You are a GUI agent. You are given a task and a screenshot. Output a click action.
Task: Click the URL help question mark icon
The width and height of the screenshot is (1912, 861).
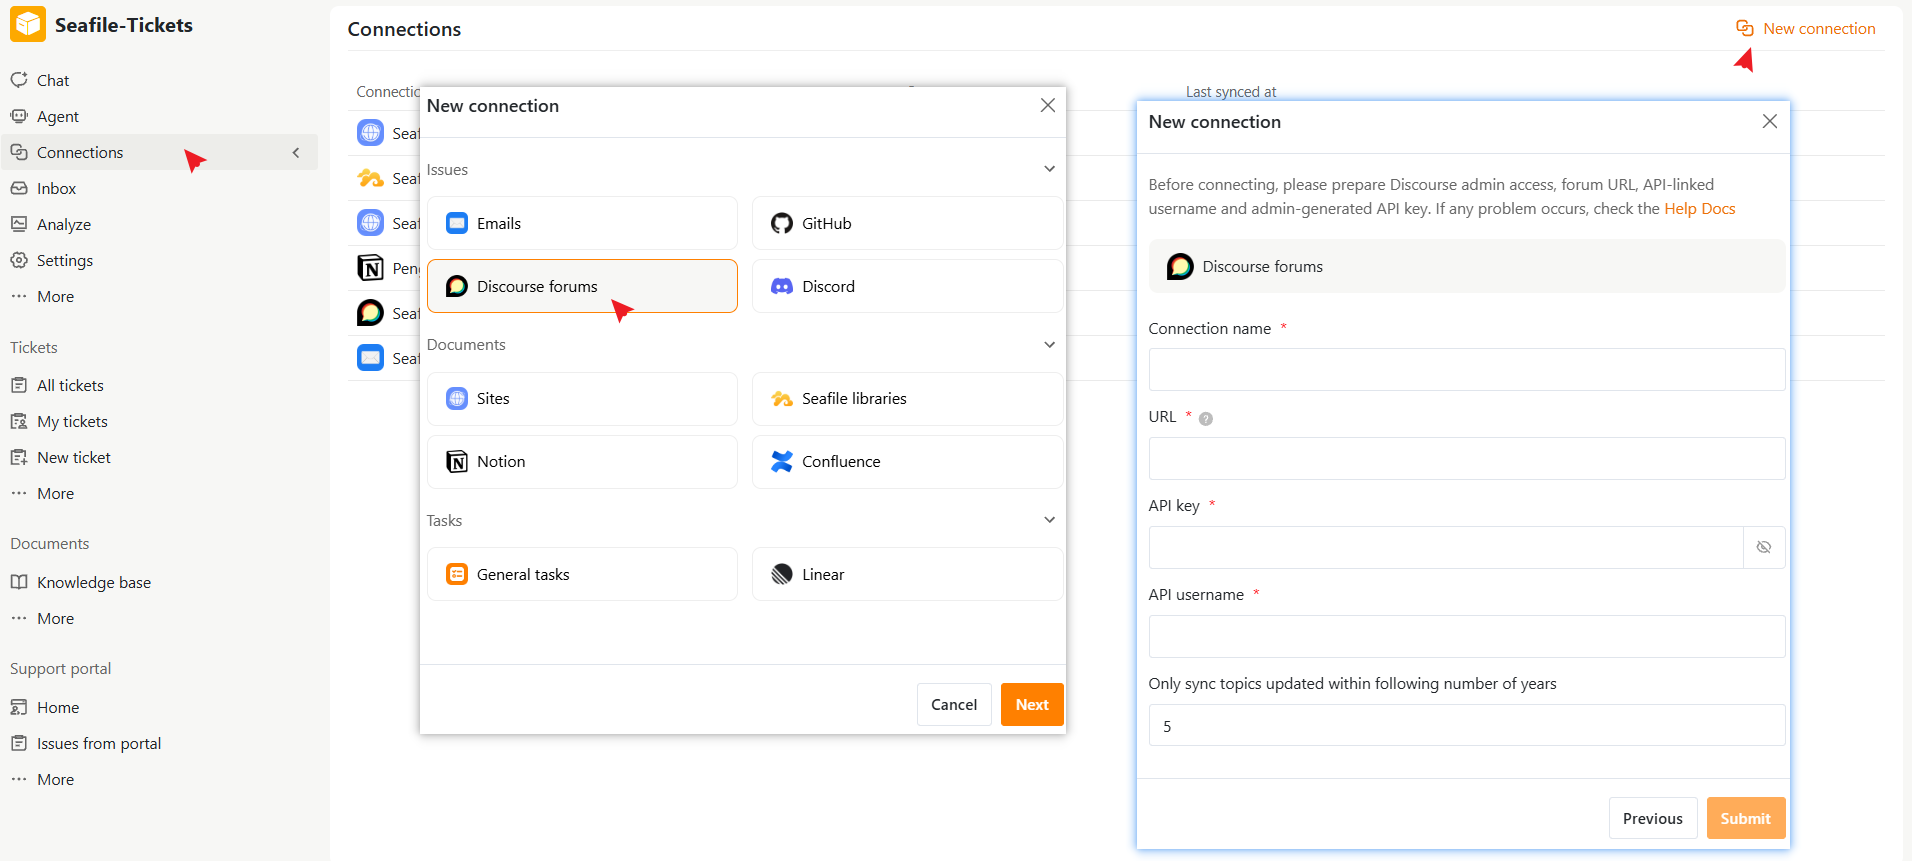[x=1206, y=419]
